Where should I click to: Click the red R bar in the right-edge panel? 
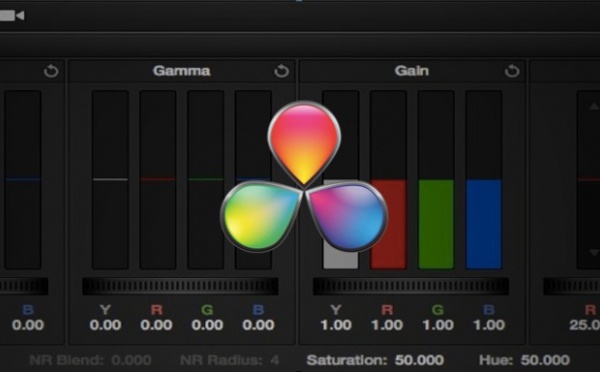point(588,180)
